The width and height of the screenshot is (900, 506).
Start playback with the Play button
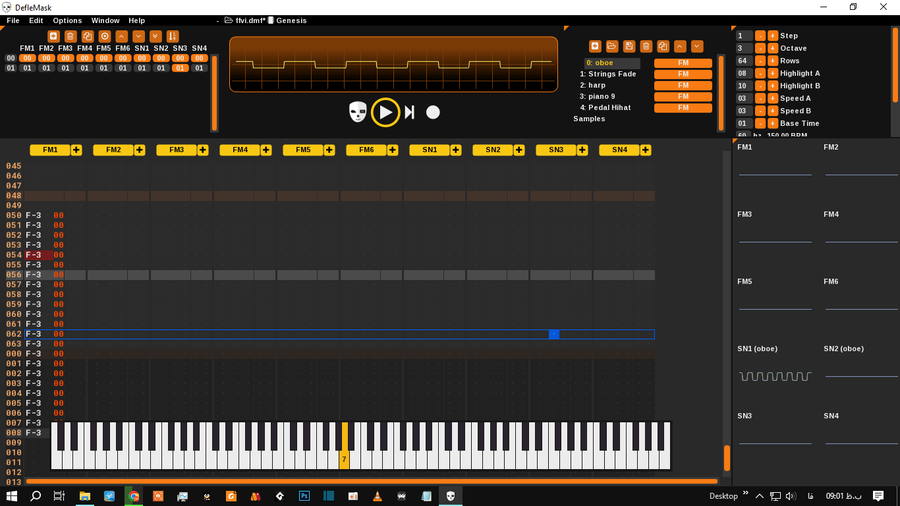pyautogui.click(x=385, y=112)
